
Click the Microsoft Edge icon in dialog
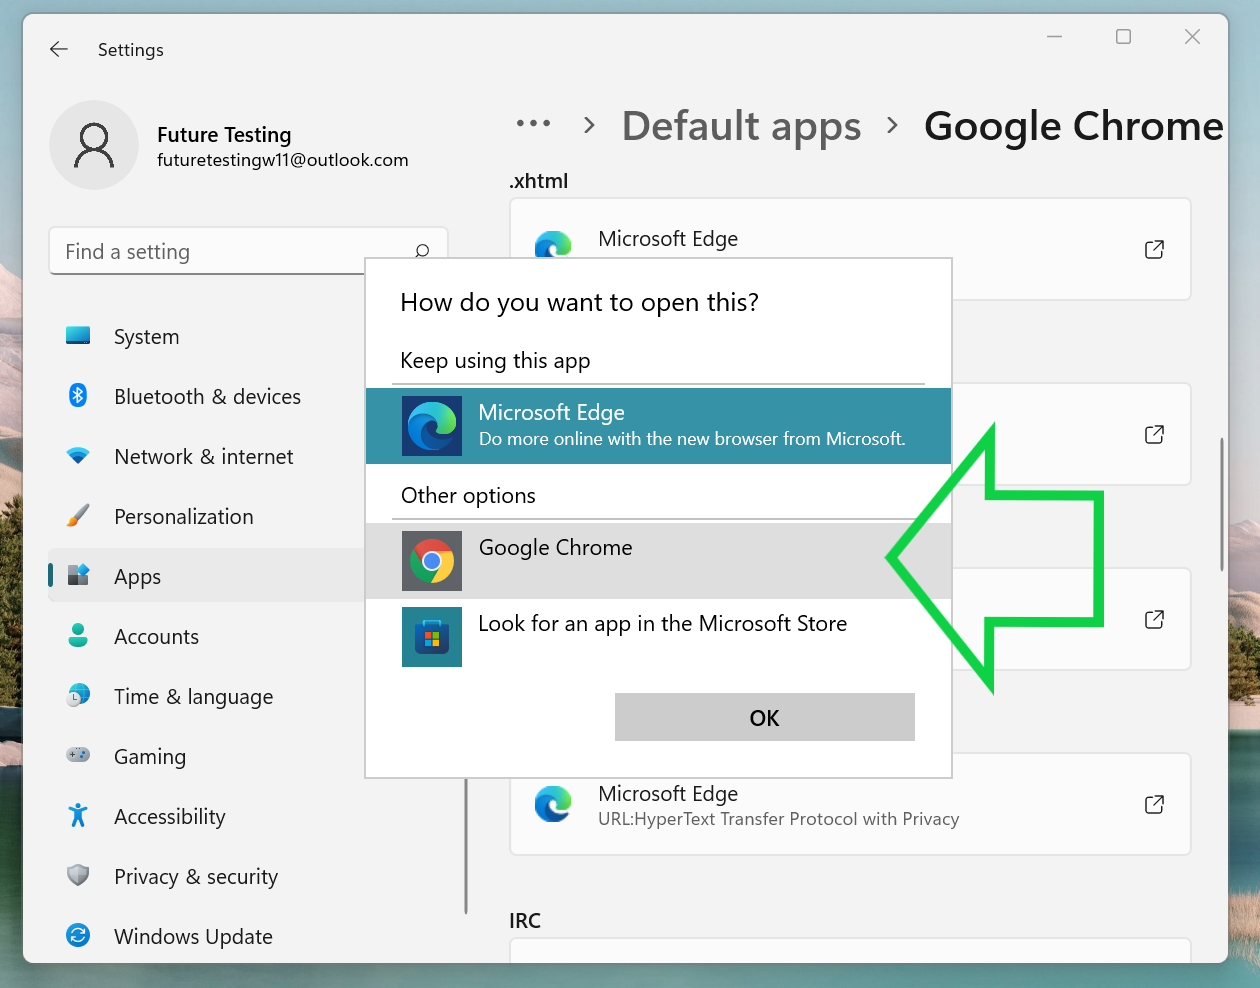(x=432, y=426)
